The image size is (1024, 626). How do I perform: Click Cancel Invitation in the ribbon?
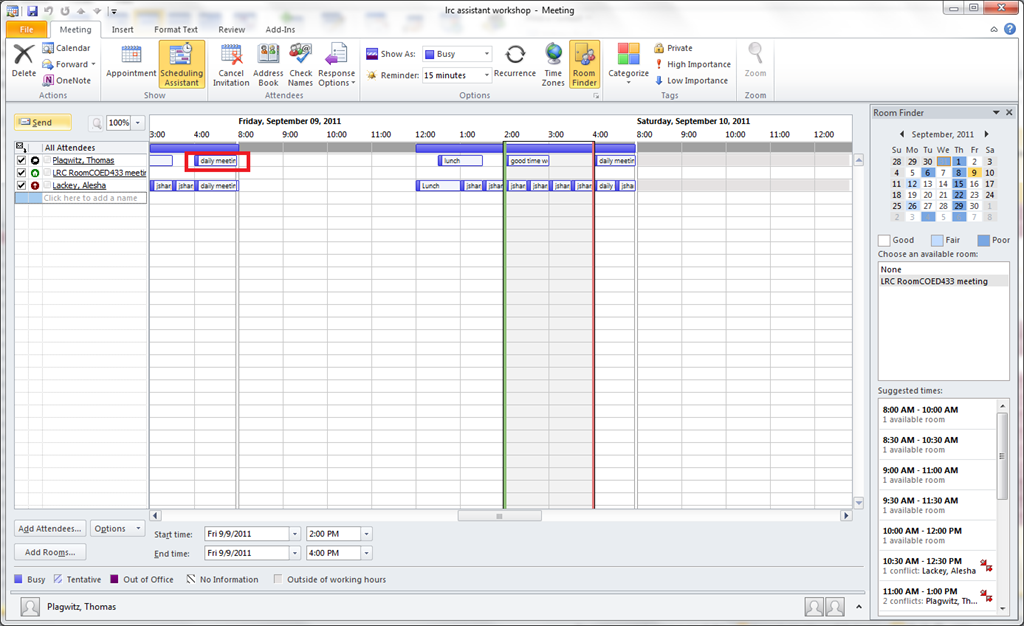[231, 64]
